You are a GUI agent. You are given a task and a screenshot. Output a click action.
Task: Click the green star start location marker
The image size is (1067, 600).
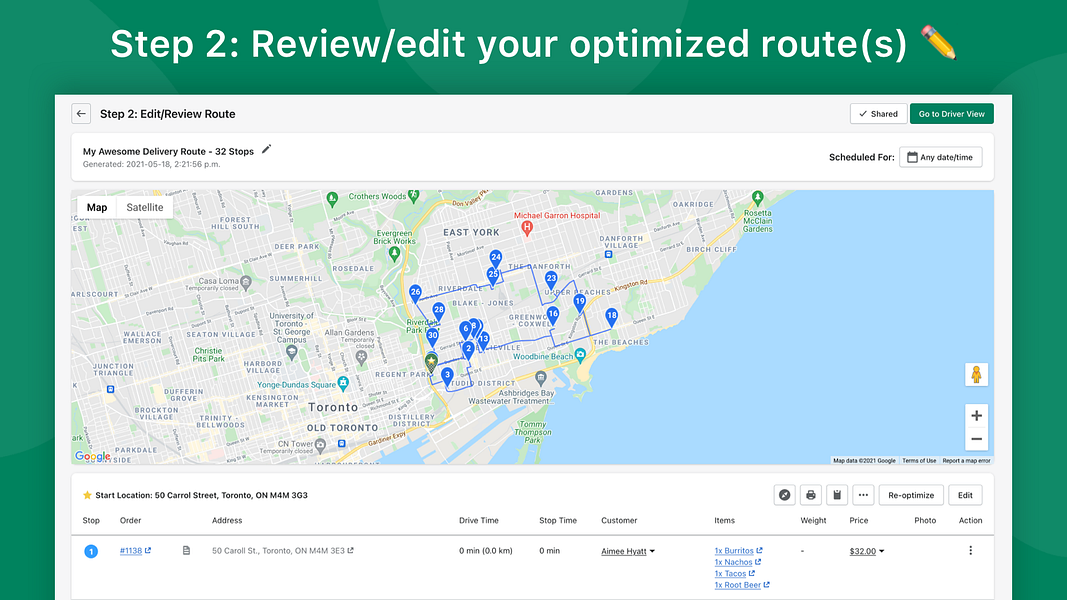(x=431, y=362)
